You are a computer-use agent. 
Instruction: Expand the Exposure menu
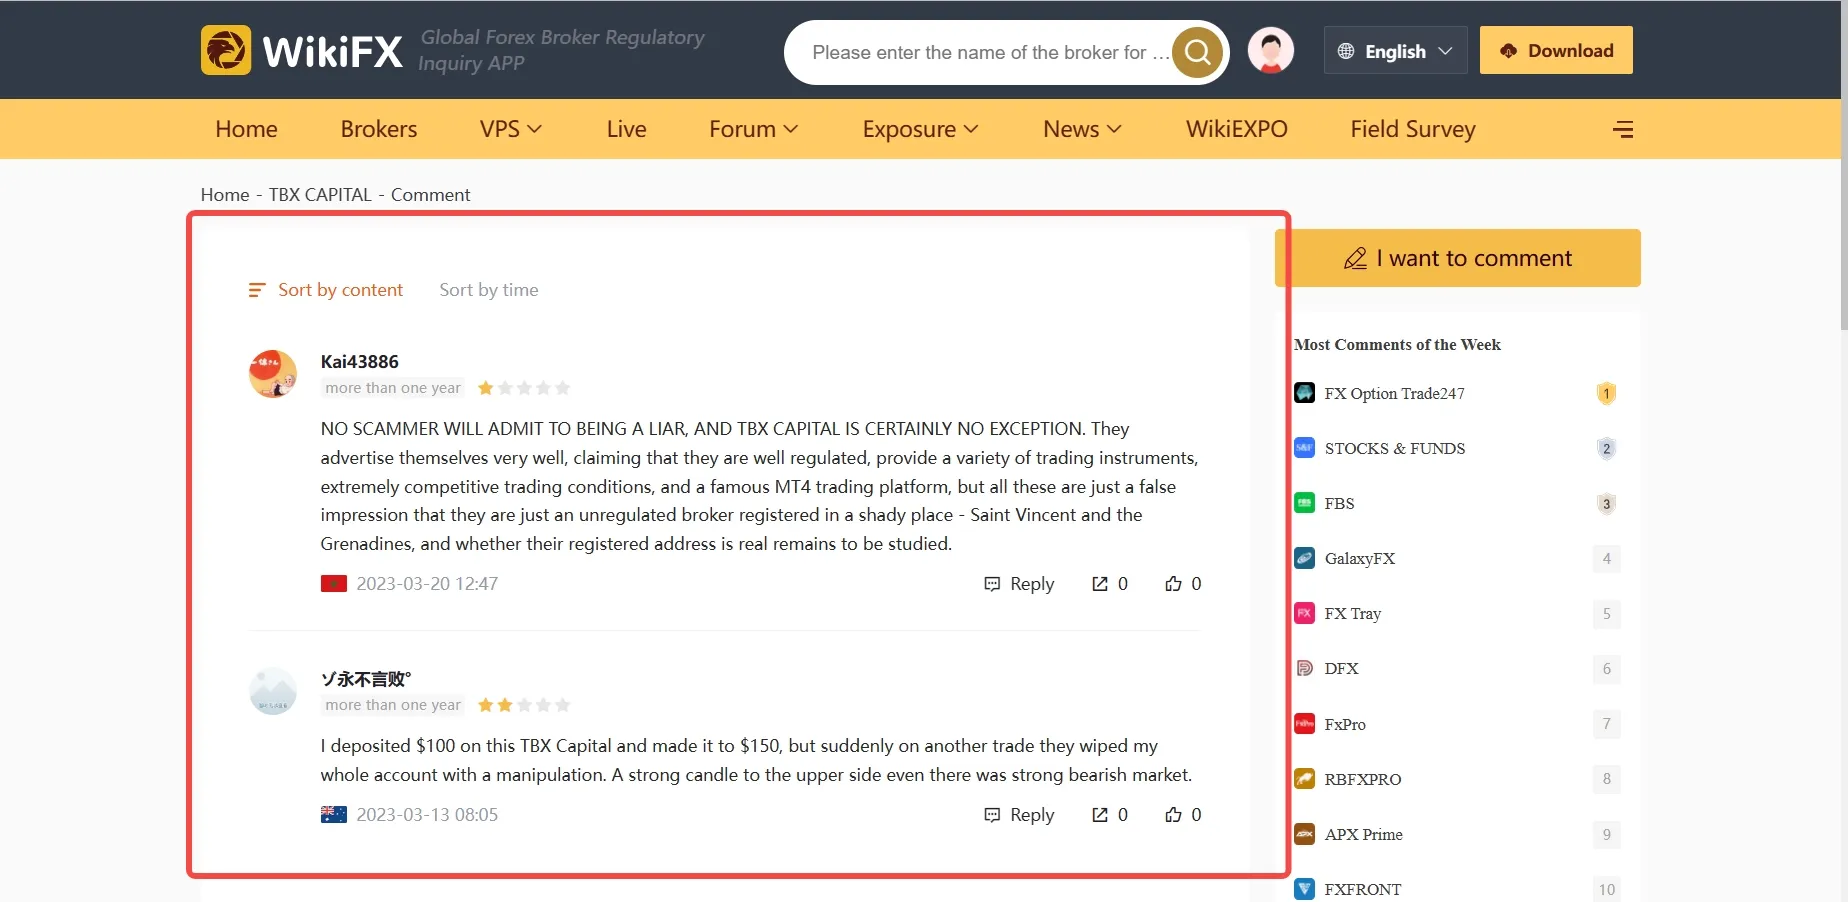(921, 129)
